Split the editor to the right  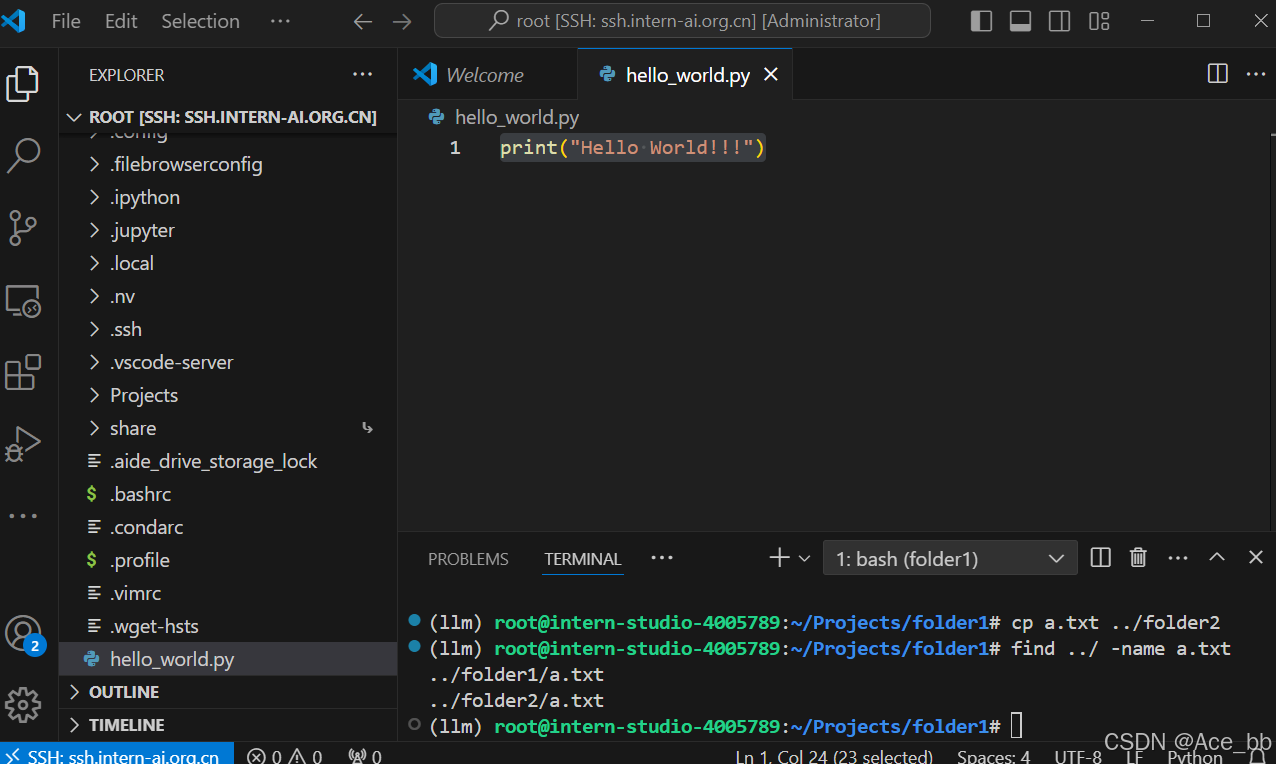1218,73
